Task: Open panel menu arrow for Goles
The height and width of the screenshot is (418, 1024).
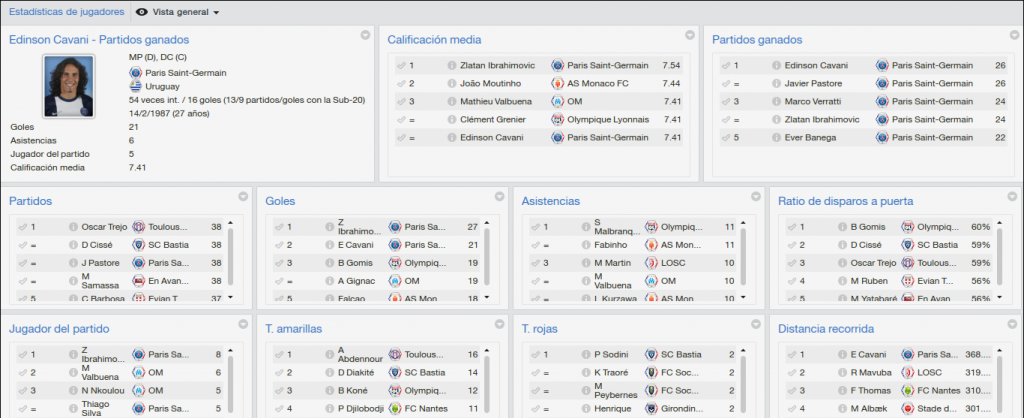Action: tap(500, 196)
